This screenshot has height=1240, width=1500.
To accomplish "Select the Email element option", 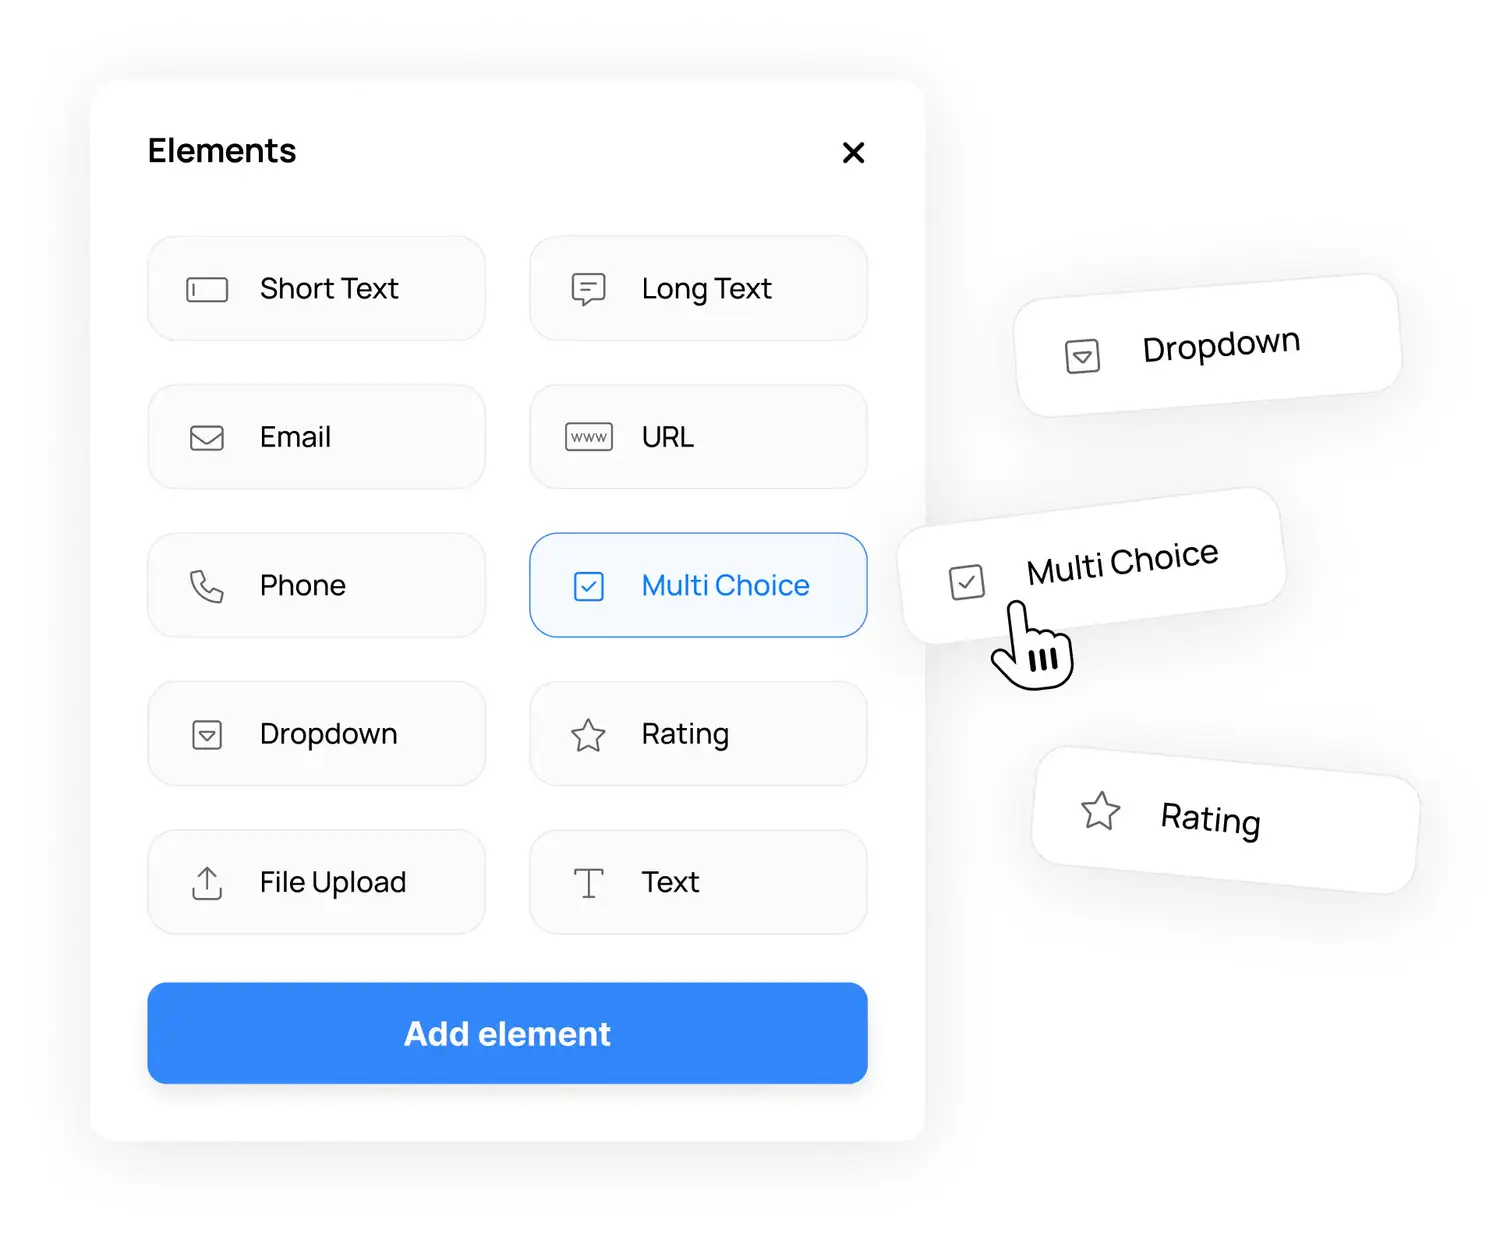I will point(317,437).
